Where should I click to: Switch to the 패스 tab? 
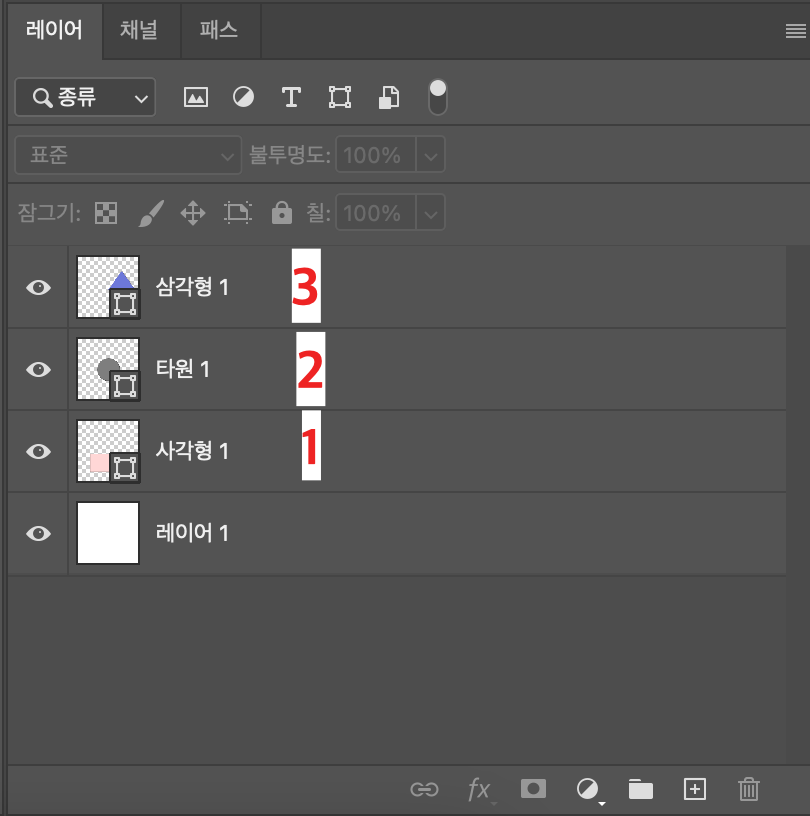(x=219, y=30)
